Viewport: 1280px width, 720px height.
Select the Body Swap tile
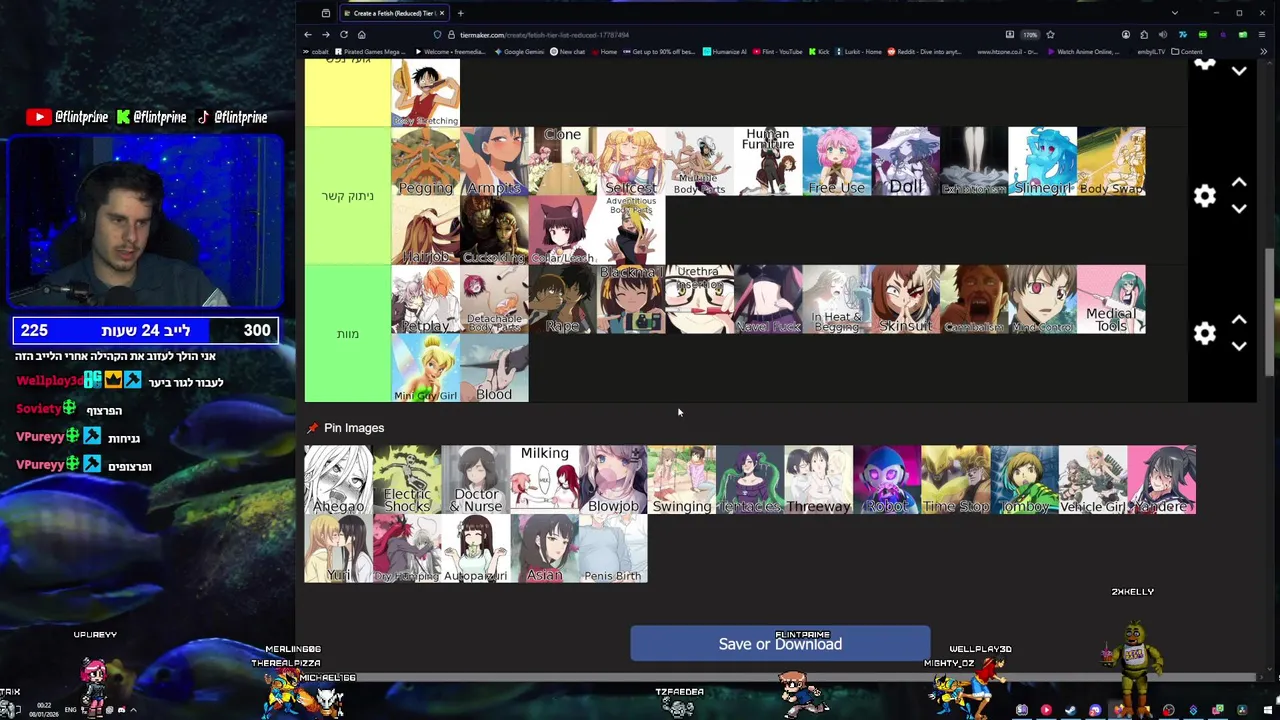1112,161
